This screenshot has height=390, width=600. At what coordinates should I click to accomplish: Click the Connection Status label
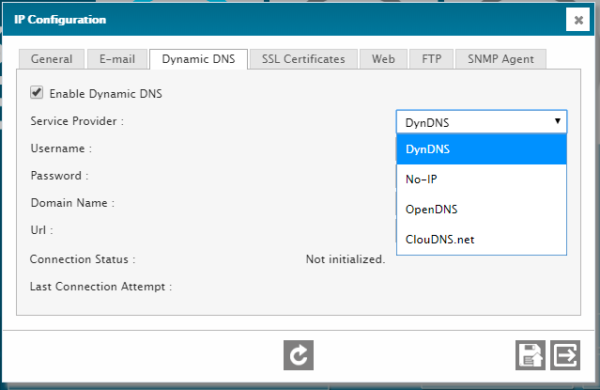point(83,259)
